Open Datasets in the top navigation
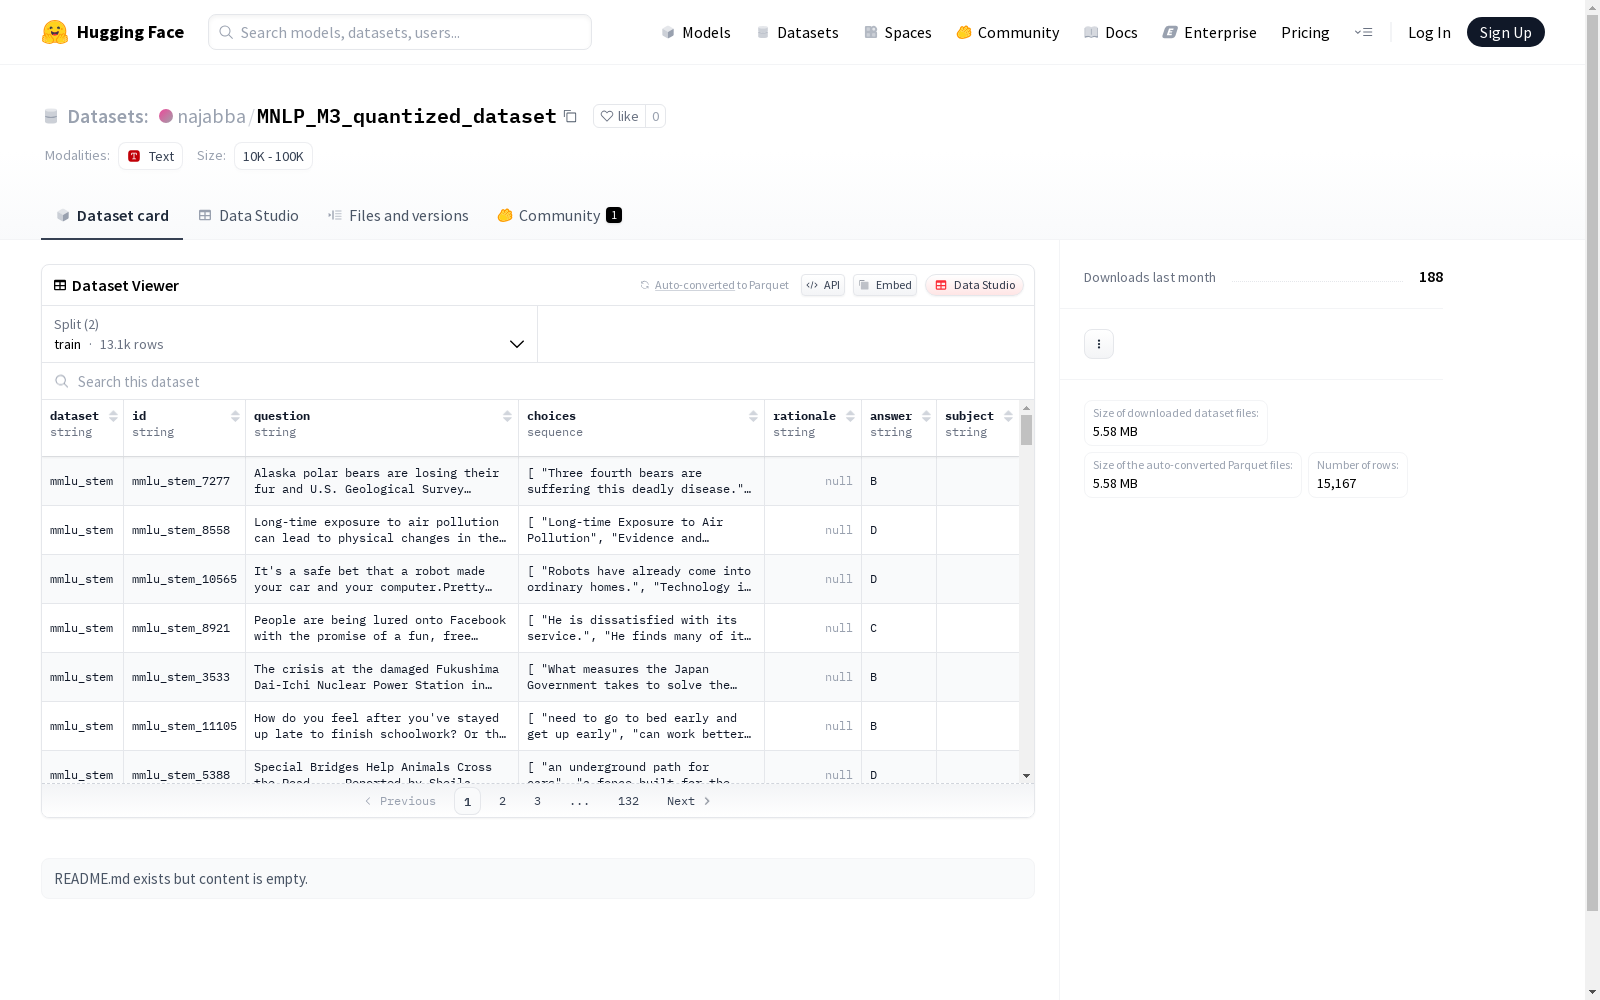 coord(797,32)
